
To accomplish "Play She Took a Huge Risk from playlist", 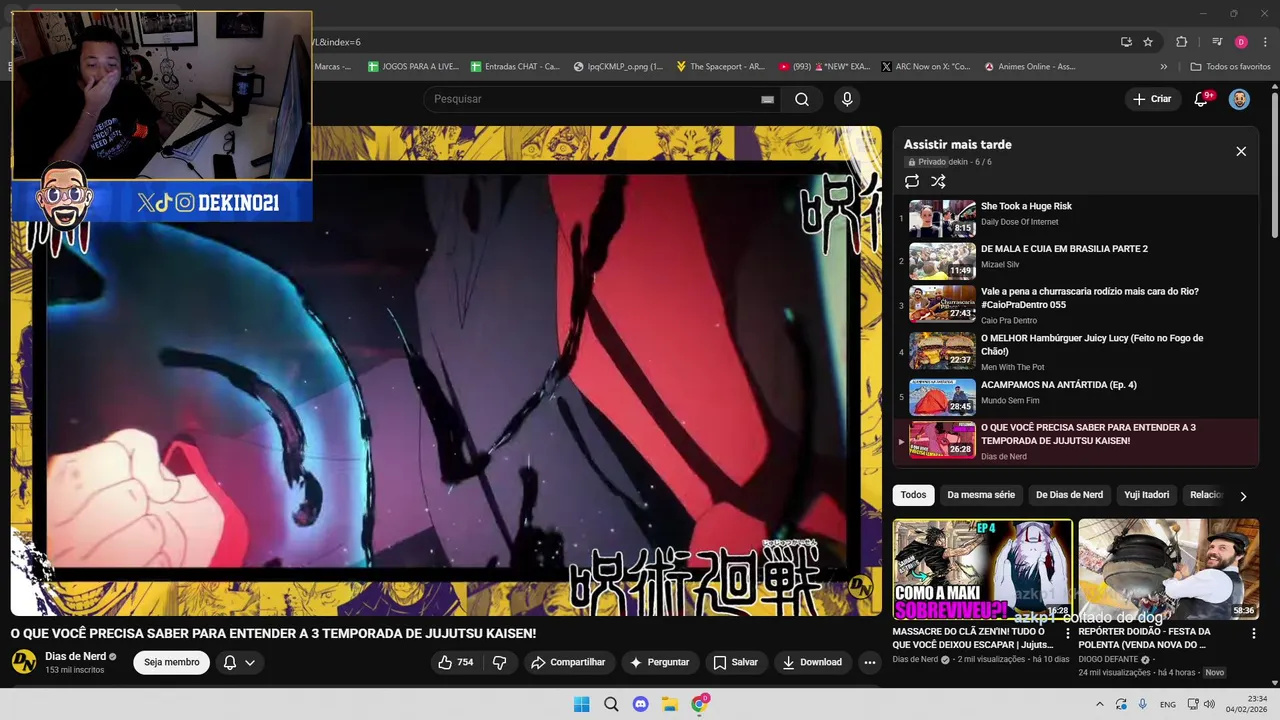I will 1075,218.
